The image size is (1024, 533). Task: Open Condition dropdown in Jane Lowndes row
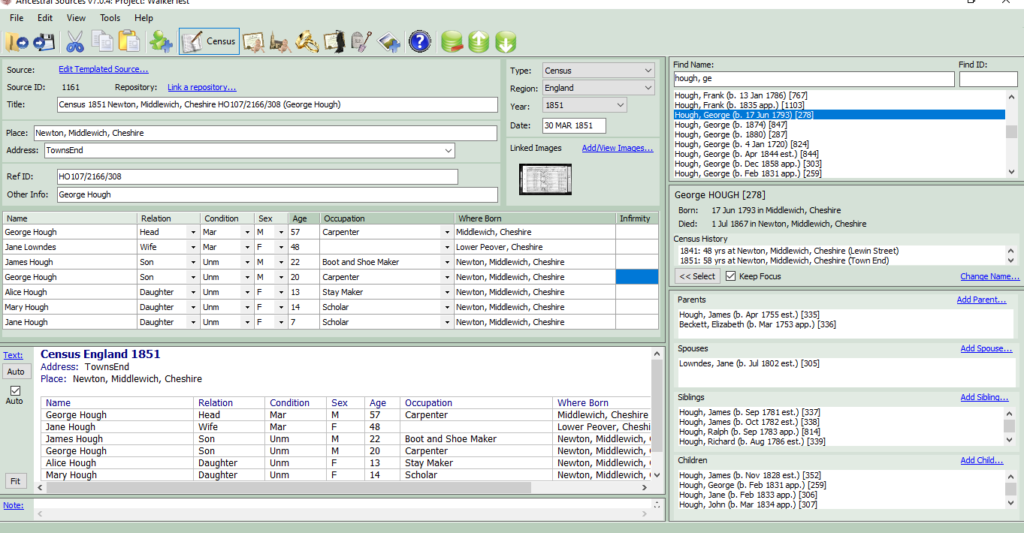coord(247,248)
